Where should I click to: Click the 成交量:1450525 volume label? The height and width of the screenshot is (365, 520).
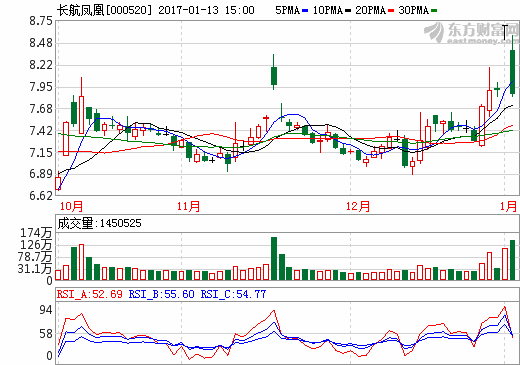tap(99, 223)
